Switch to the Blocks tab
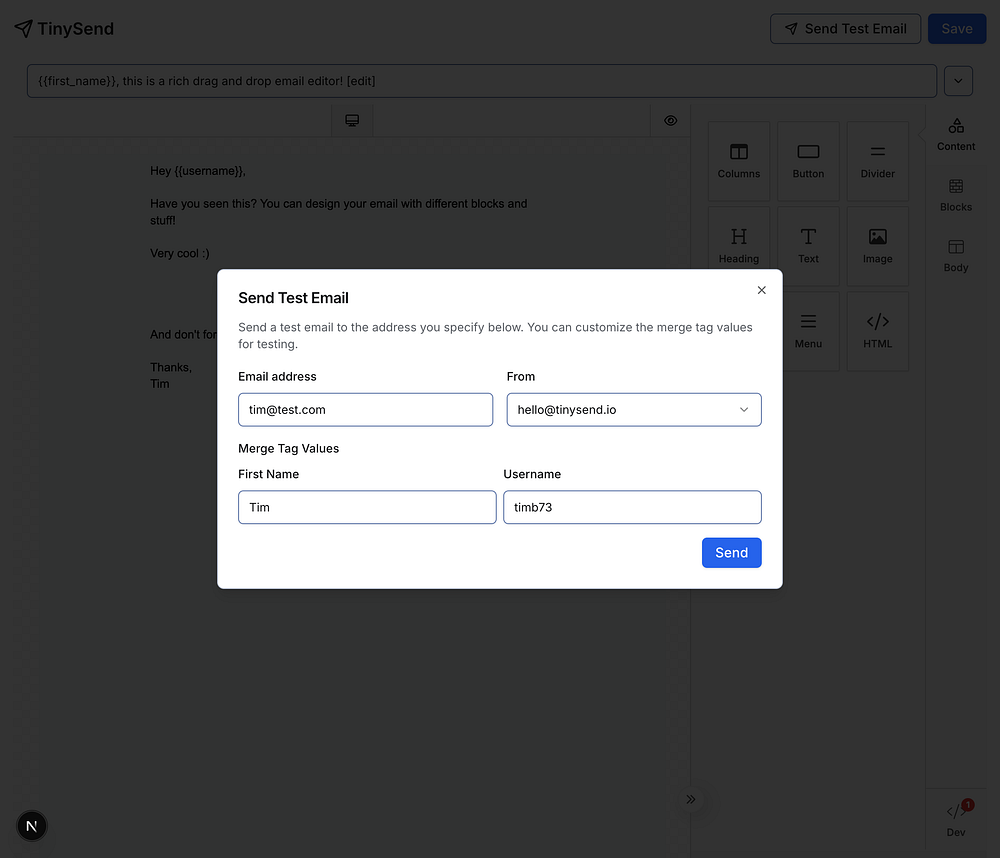Image resolution: width=1000 pixels, height=858 pixels. (956, 194)
